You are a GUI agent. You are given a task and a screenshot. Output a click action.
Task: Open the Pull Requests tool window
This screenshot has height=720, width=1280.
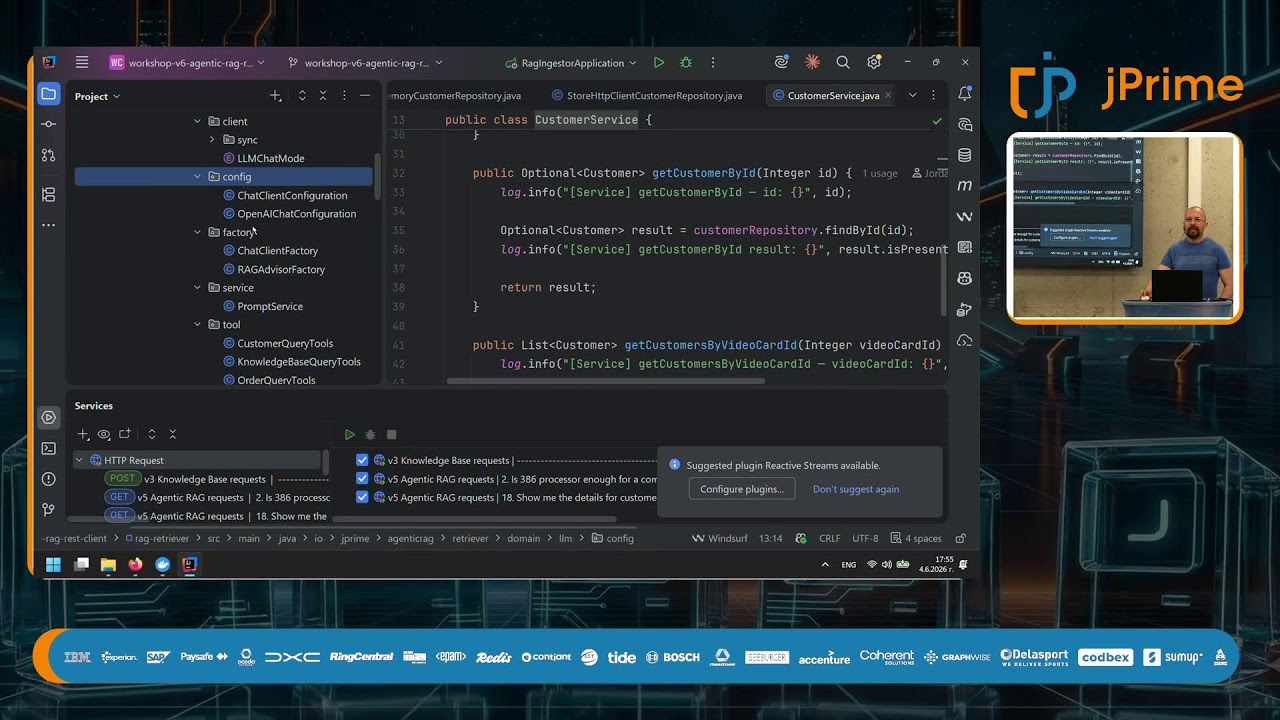[48, 155]
